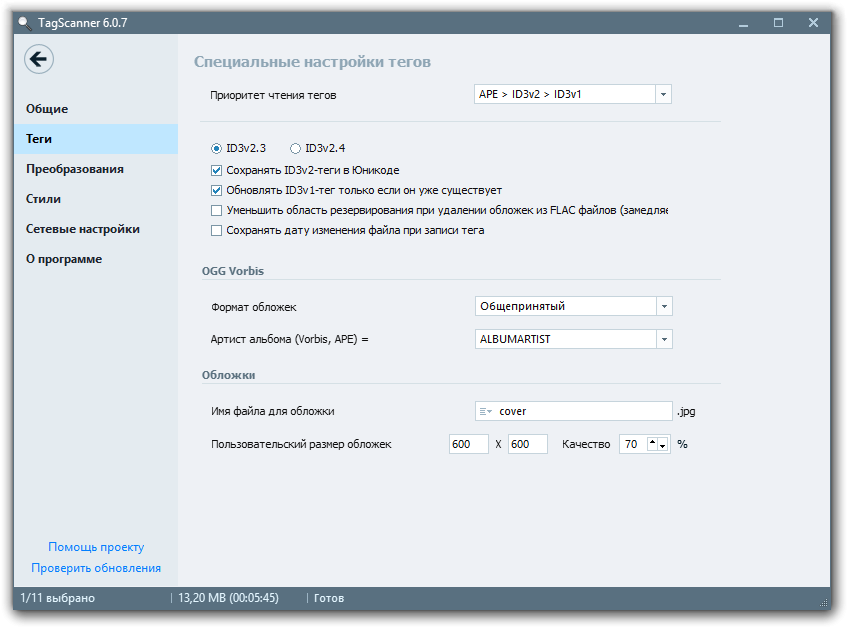Enable the FLAC reserve area reduction checkbox
848x629 pixels.
(217, 210)
